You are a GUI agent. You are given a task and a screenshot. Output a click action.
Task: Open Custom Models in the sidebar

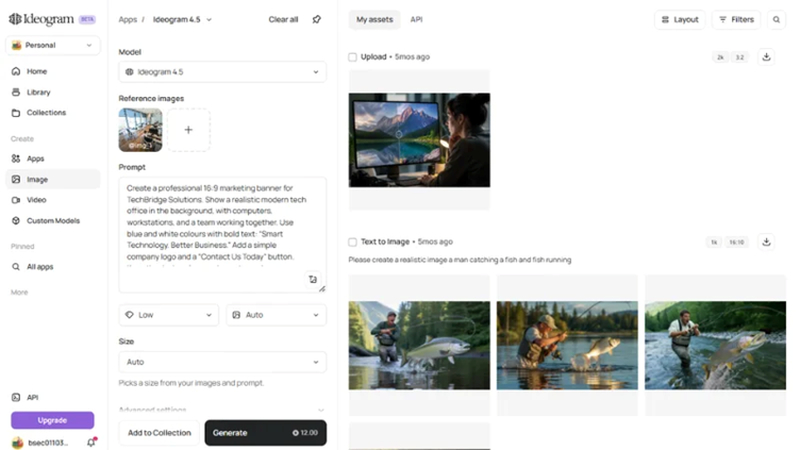(x=53, y=221)
